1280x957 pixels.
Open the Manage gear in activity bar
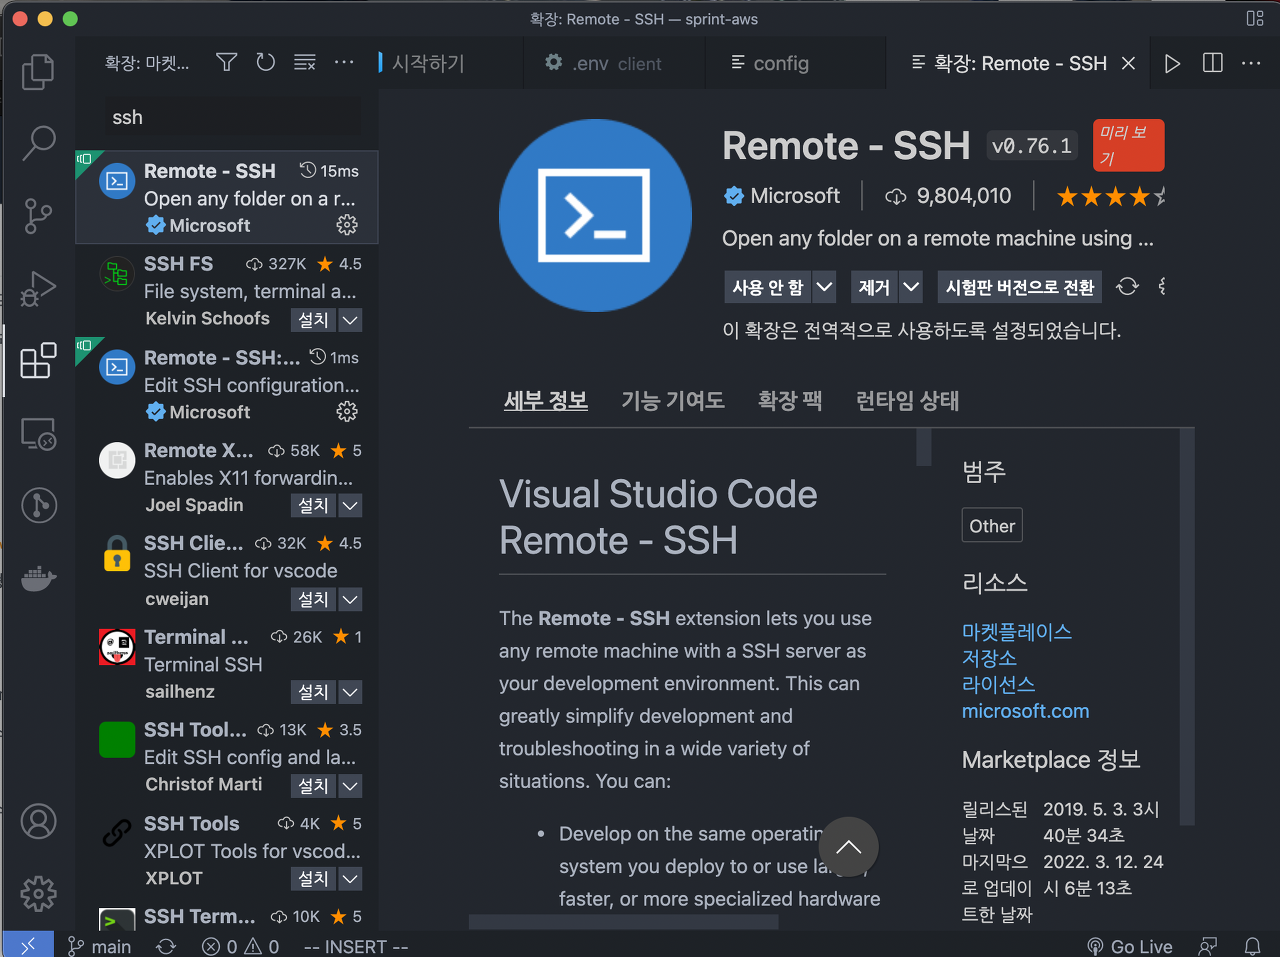click(x=38, y=893)
